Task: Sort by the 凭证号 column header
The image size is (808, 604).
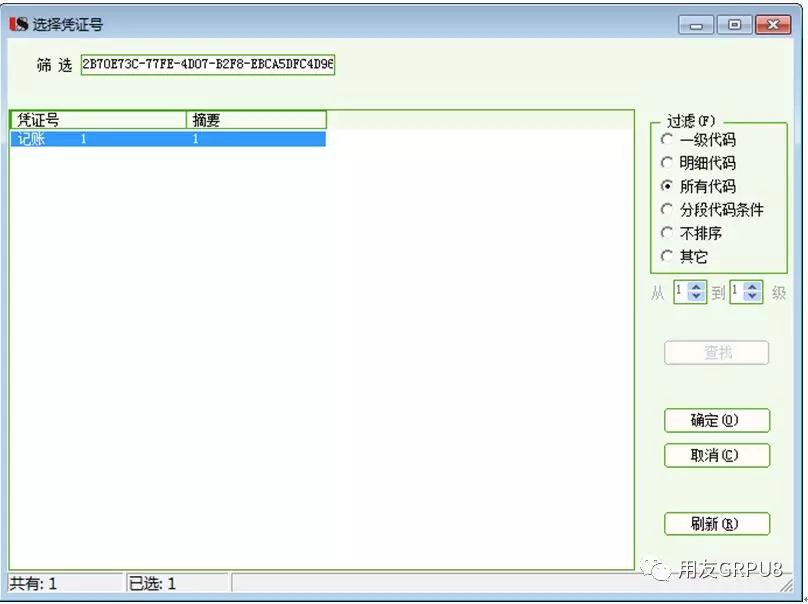Action: point(98,120)
